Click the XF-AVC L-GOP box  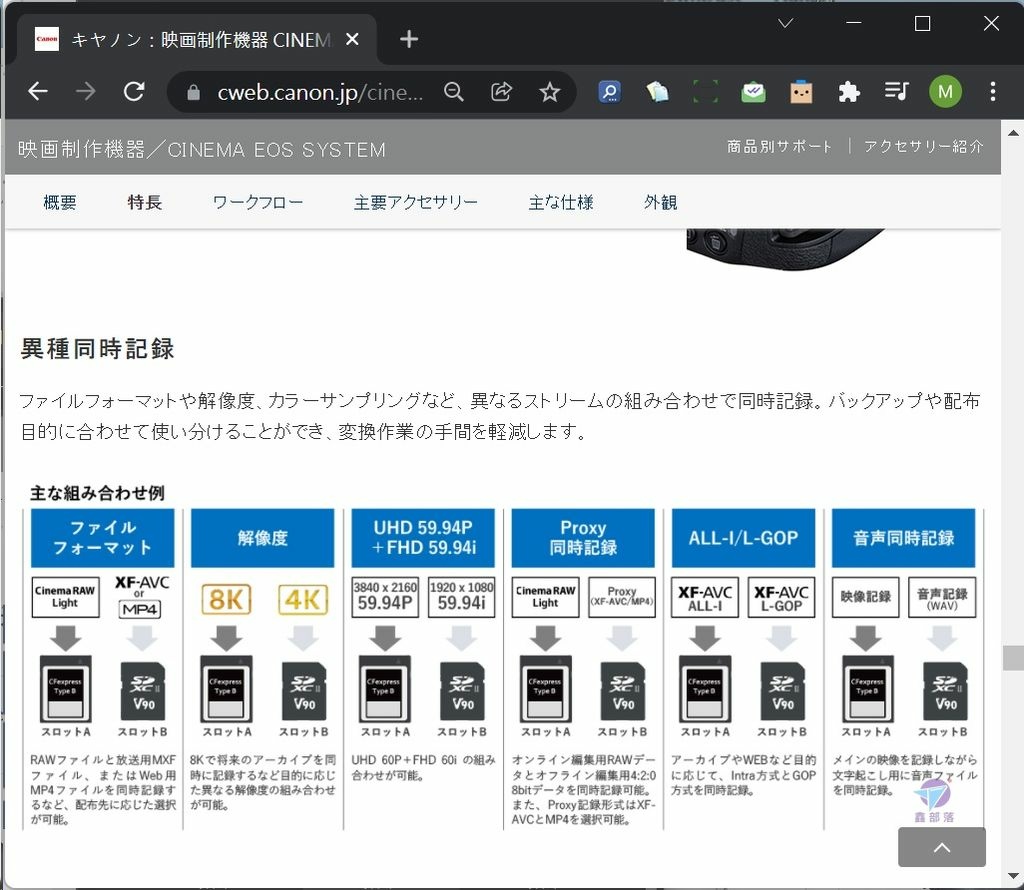(x=781, y=597)
